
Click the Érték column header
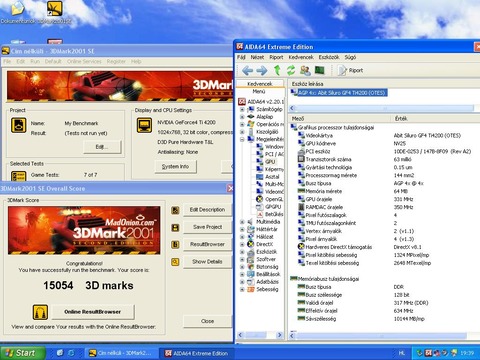(x=435, y=119)
